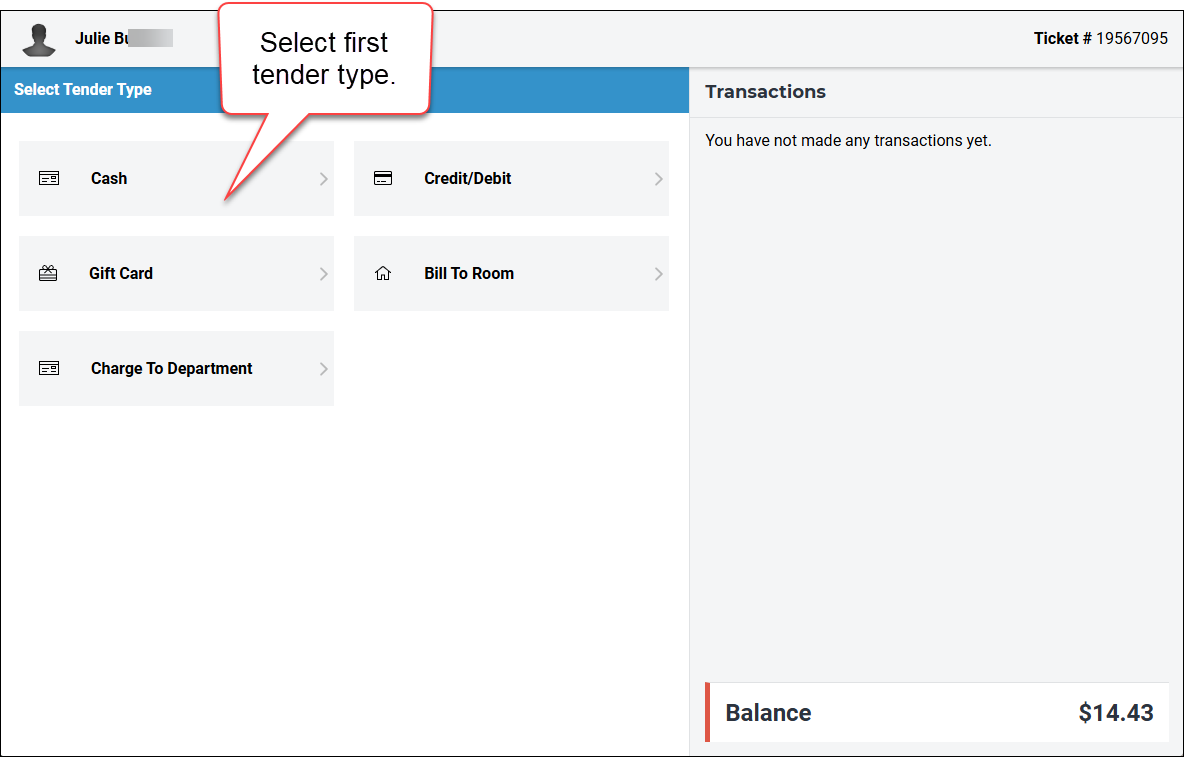Click the Transactions panel heading

766,91
